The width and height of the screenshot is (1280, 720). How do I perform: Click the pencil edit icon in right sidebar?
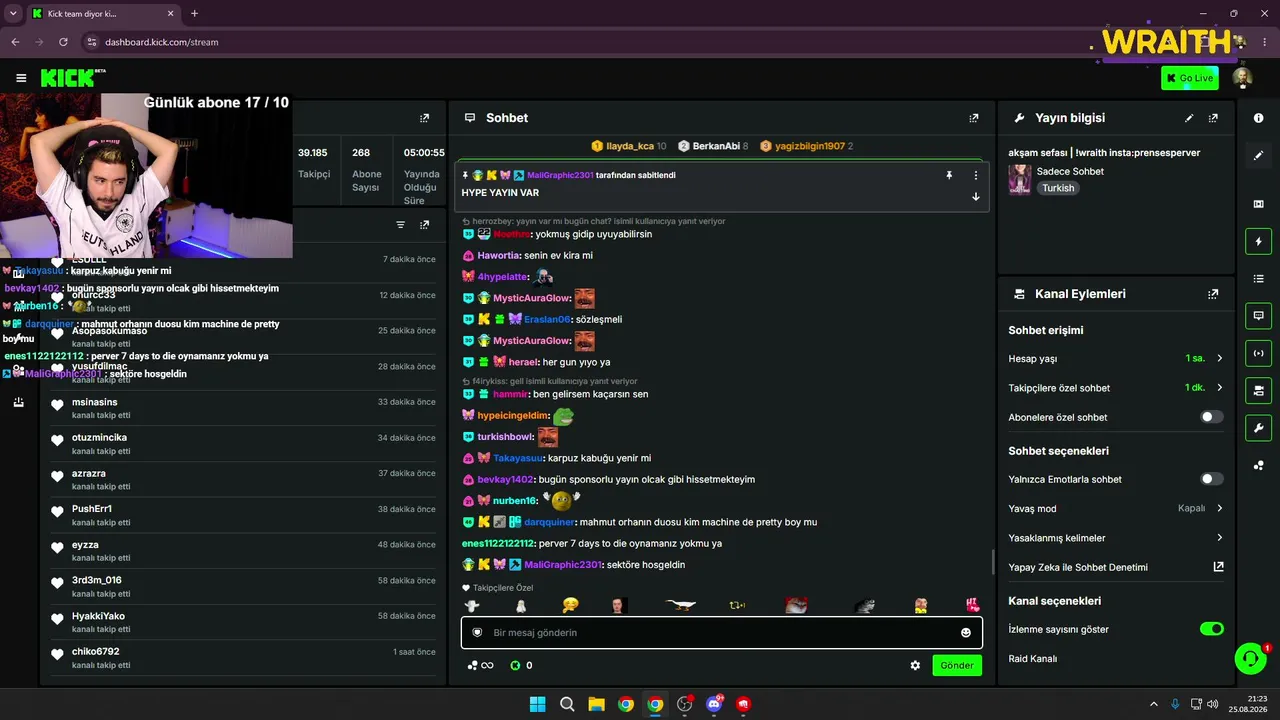tap(1258, 156)
